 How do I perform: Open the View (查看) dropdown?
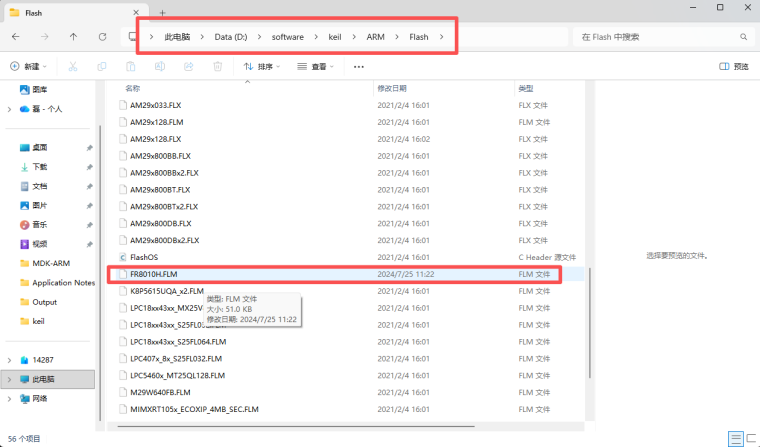click(318, 67)
